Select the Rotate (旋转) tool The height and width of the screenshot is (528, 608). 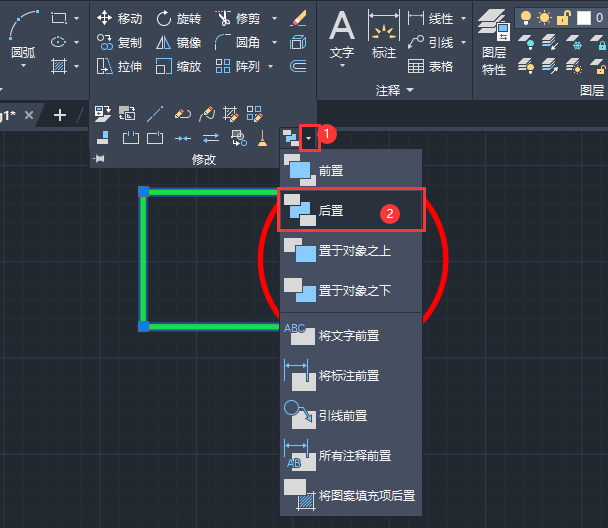[x=178, y=18]
